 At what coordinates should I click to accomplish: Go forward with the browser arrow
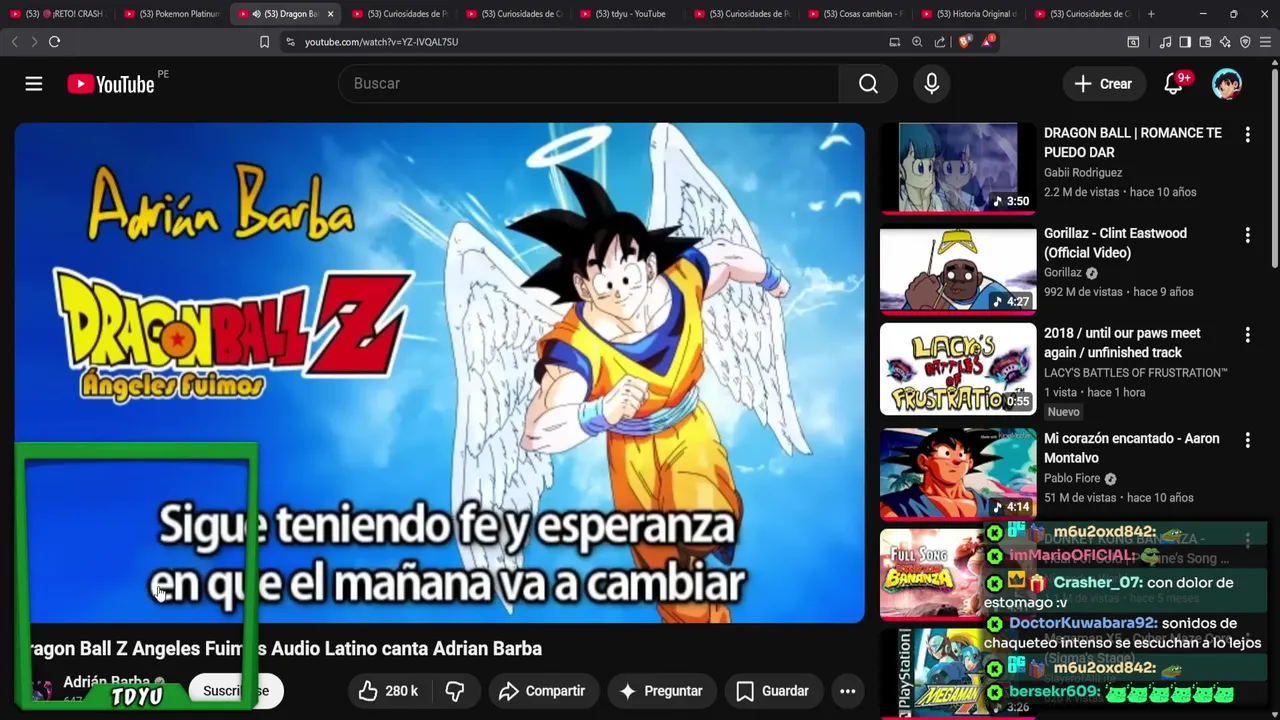[34, 42]
